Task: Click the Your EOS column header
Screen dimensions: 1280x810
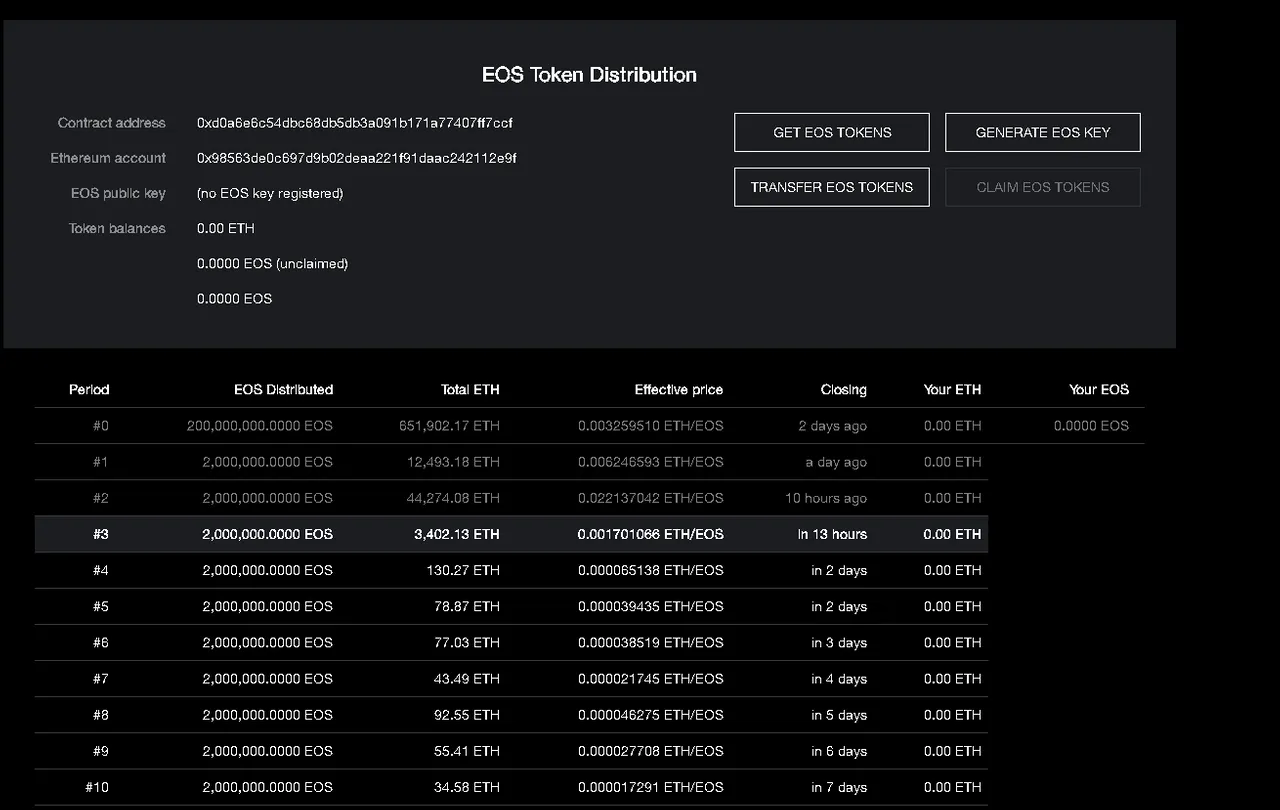Action: point(1099,390)
